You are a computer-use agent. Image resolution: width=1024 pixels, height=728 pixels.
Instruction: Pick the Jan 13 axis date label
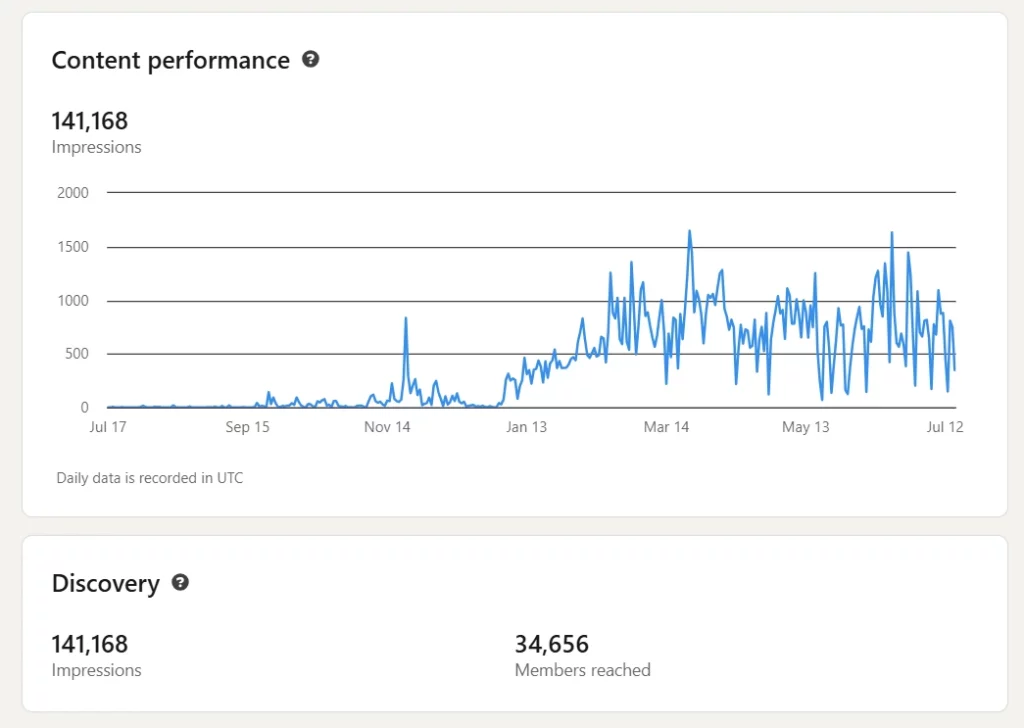(526, 427)
